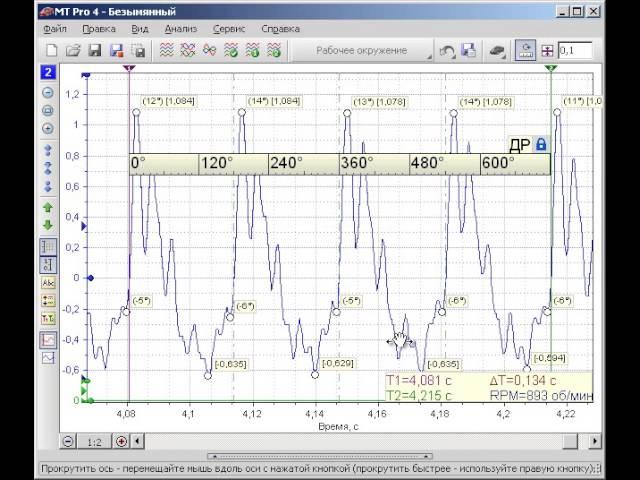
Task: Click waveform icon with green checkmark
Action: click(231, 51)
